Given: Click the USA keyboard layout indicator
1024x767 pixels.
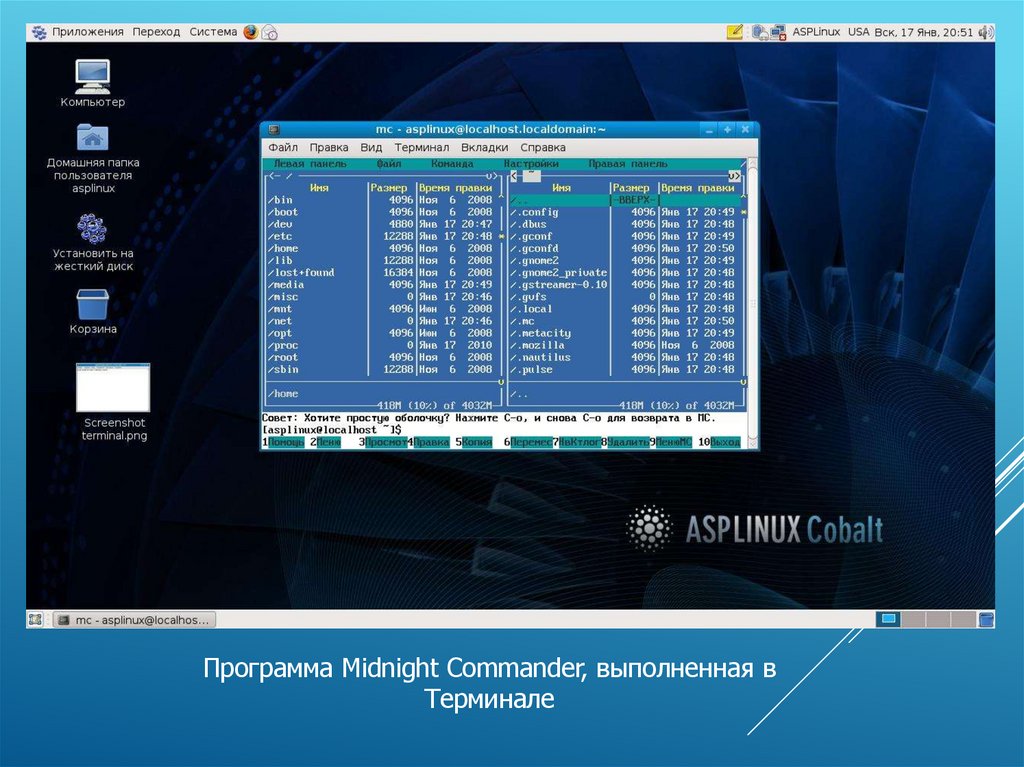Looking at the screenshot, I should [858, 32].
